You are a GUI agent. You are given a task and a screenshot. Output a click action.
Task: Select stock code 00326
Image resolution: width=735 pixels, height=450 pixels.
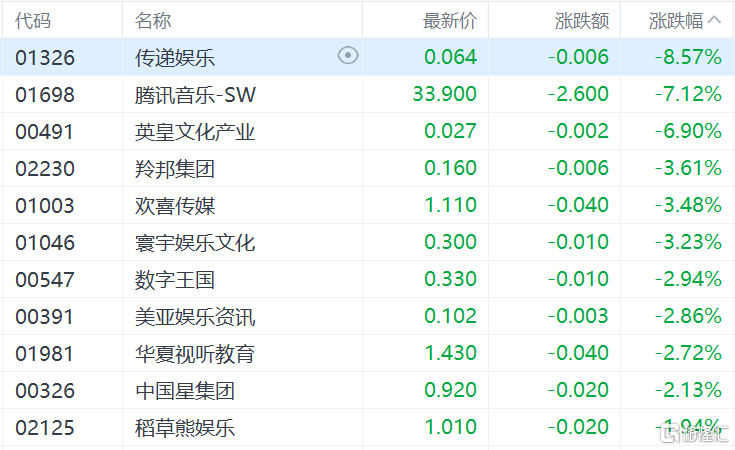pos(45,391)
